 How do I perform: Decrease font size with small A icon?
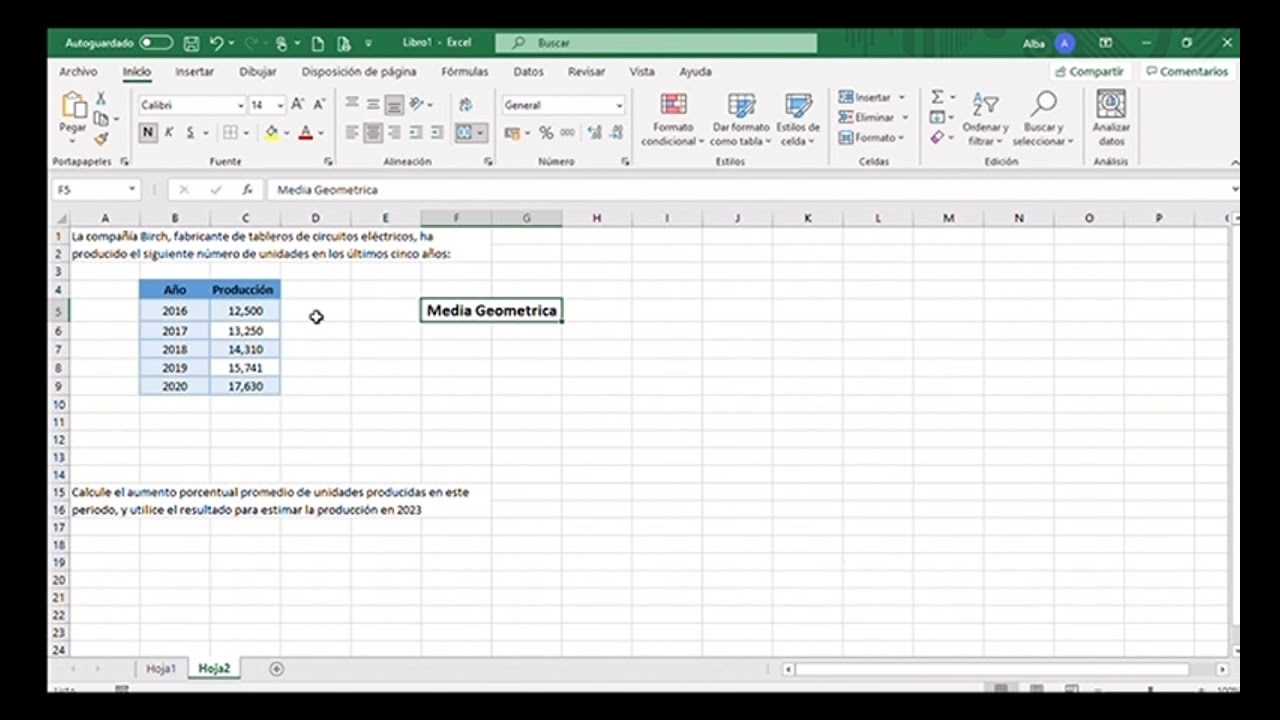(x=319, y=105)
